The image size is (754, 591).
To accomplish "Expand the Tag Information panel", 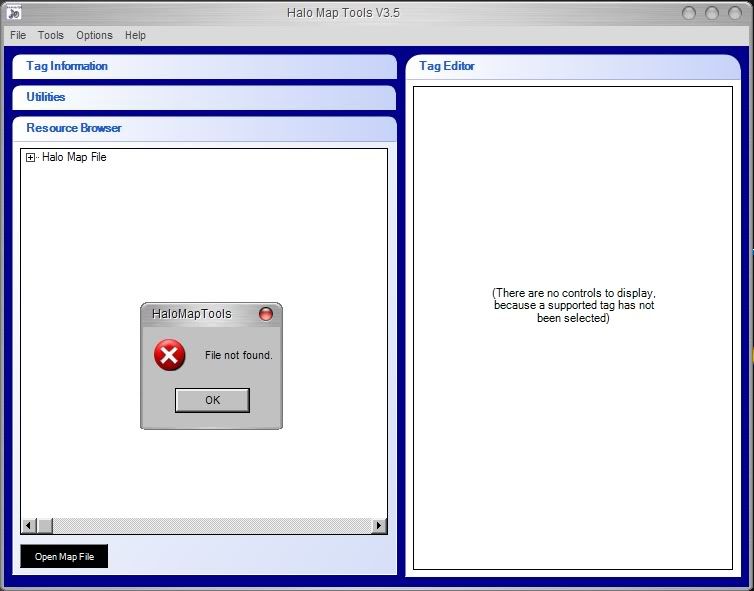I will (204, 66).
